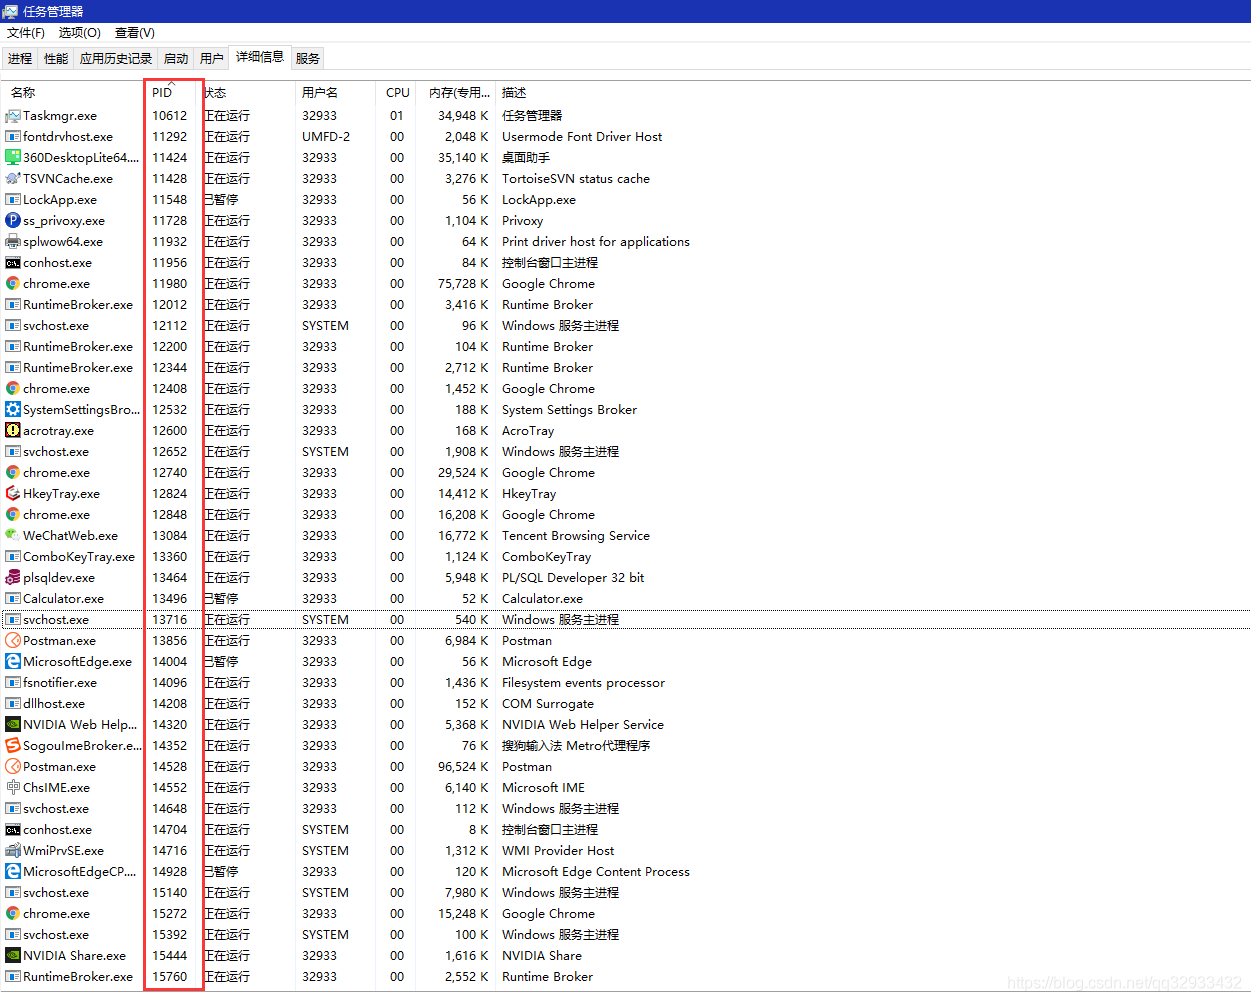Click conhost.exe icon with PID 14704
Screen dimensions: 1251x1001
[13, 830]
